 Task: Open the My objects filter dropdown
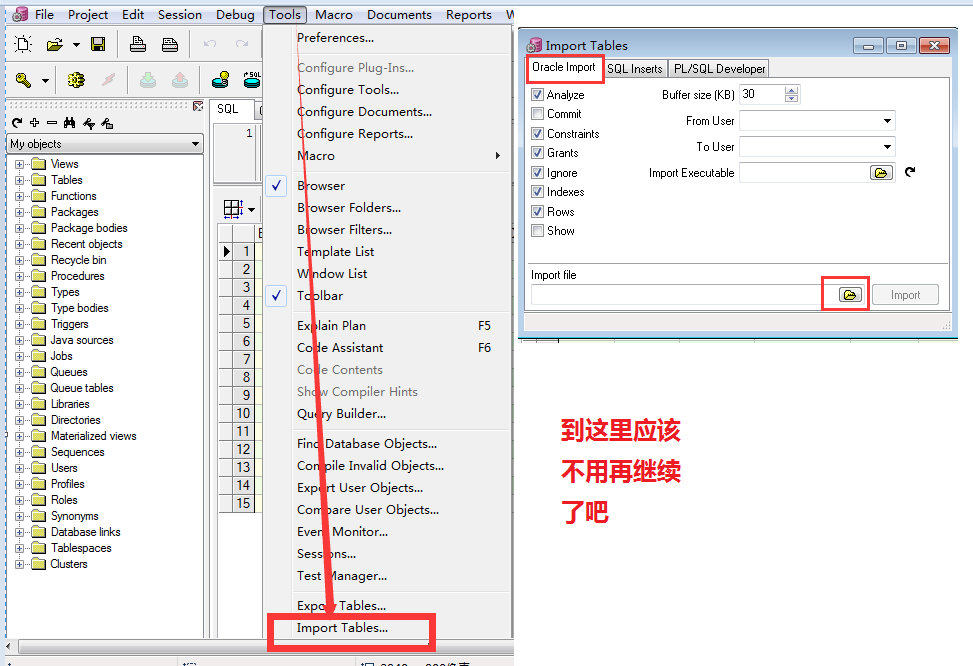coord(195,144)
